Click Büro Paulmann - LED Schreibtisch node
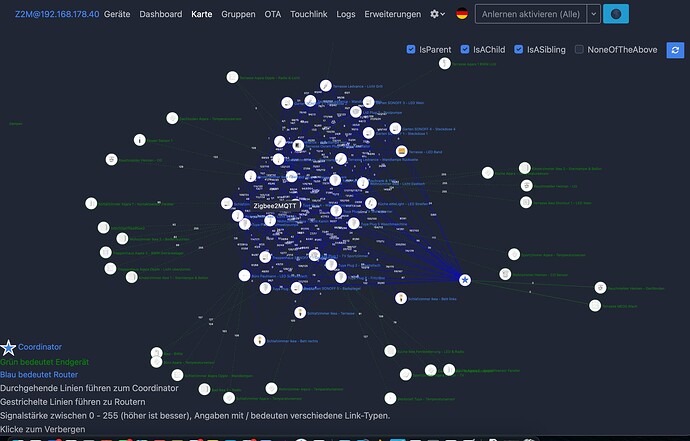The width and height of the screenshot is (690, 441). (244, 276)
